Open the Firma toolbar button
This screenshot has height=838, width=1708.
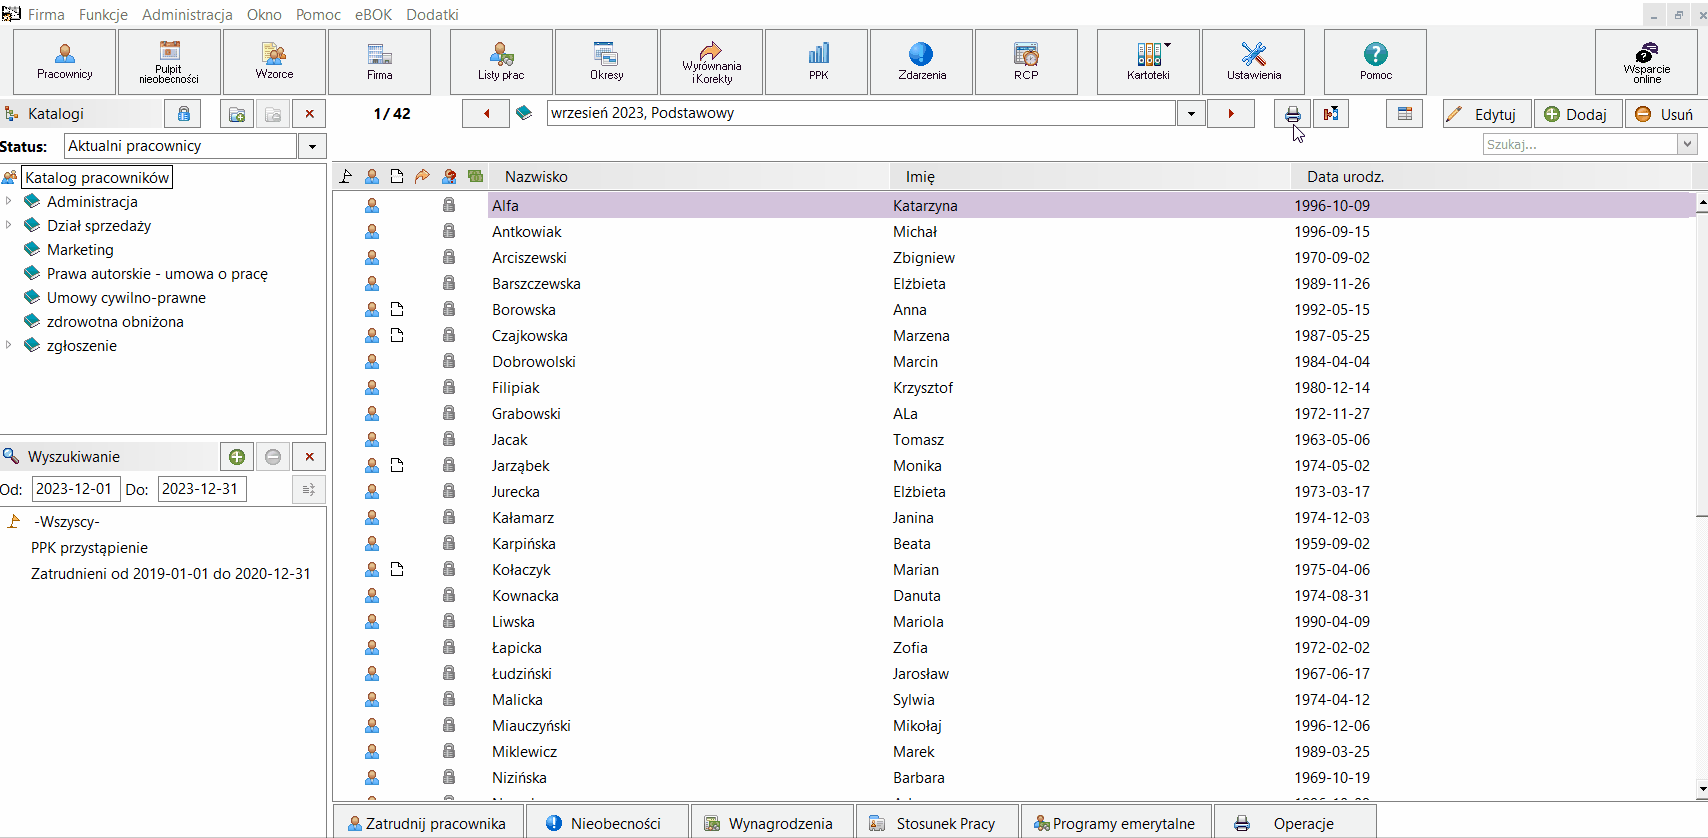pos(379,62)
